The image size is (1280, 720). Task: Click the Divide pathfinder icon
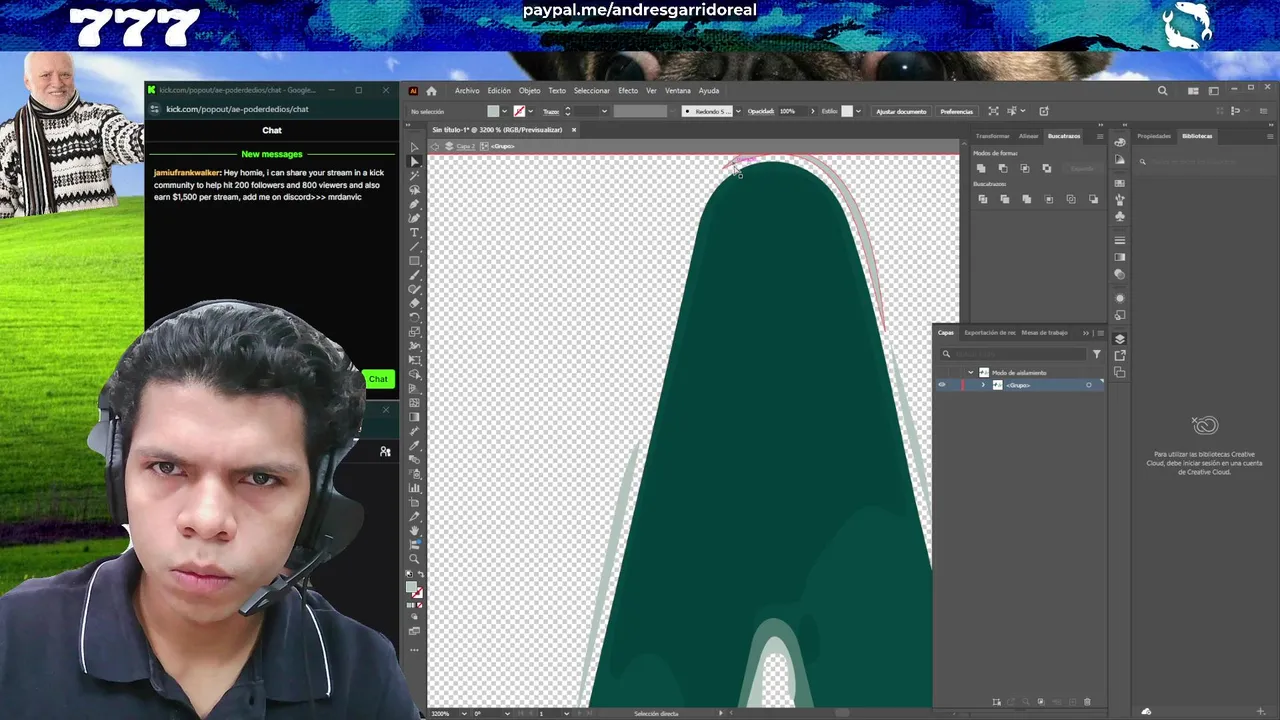click(982, 199)
